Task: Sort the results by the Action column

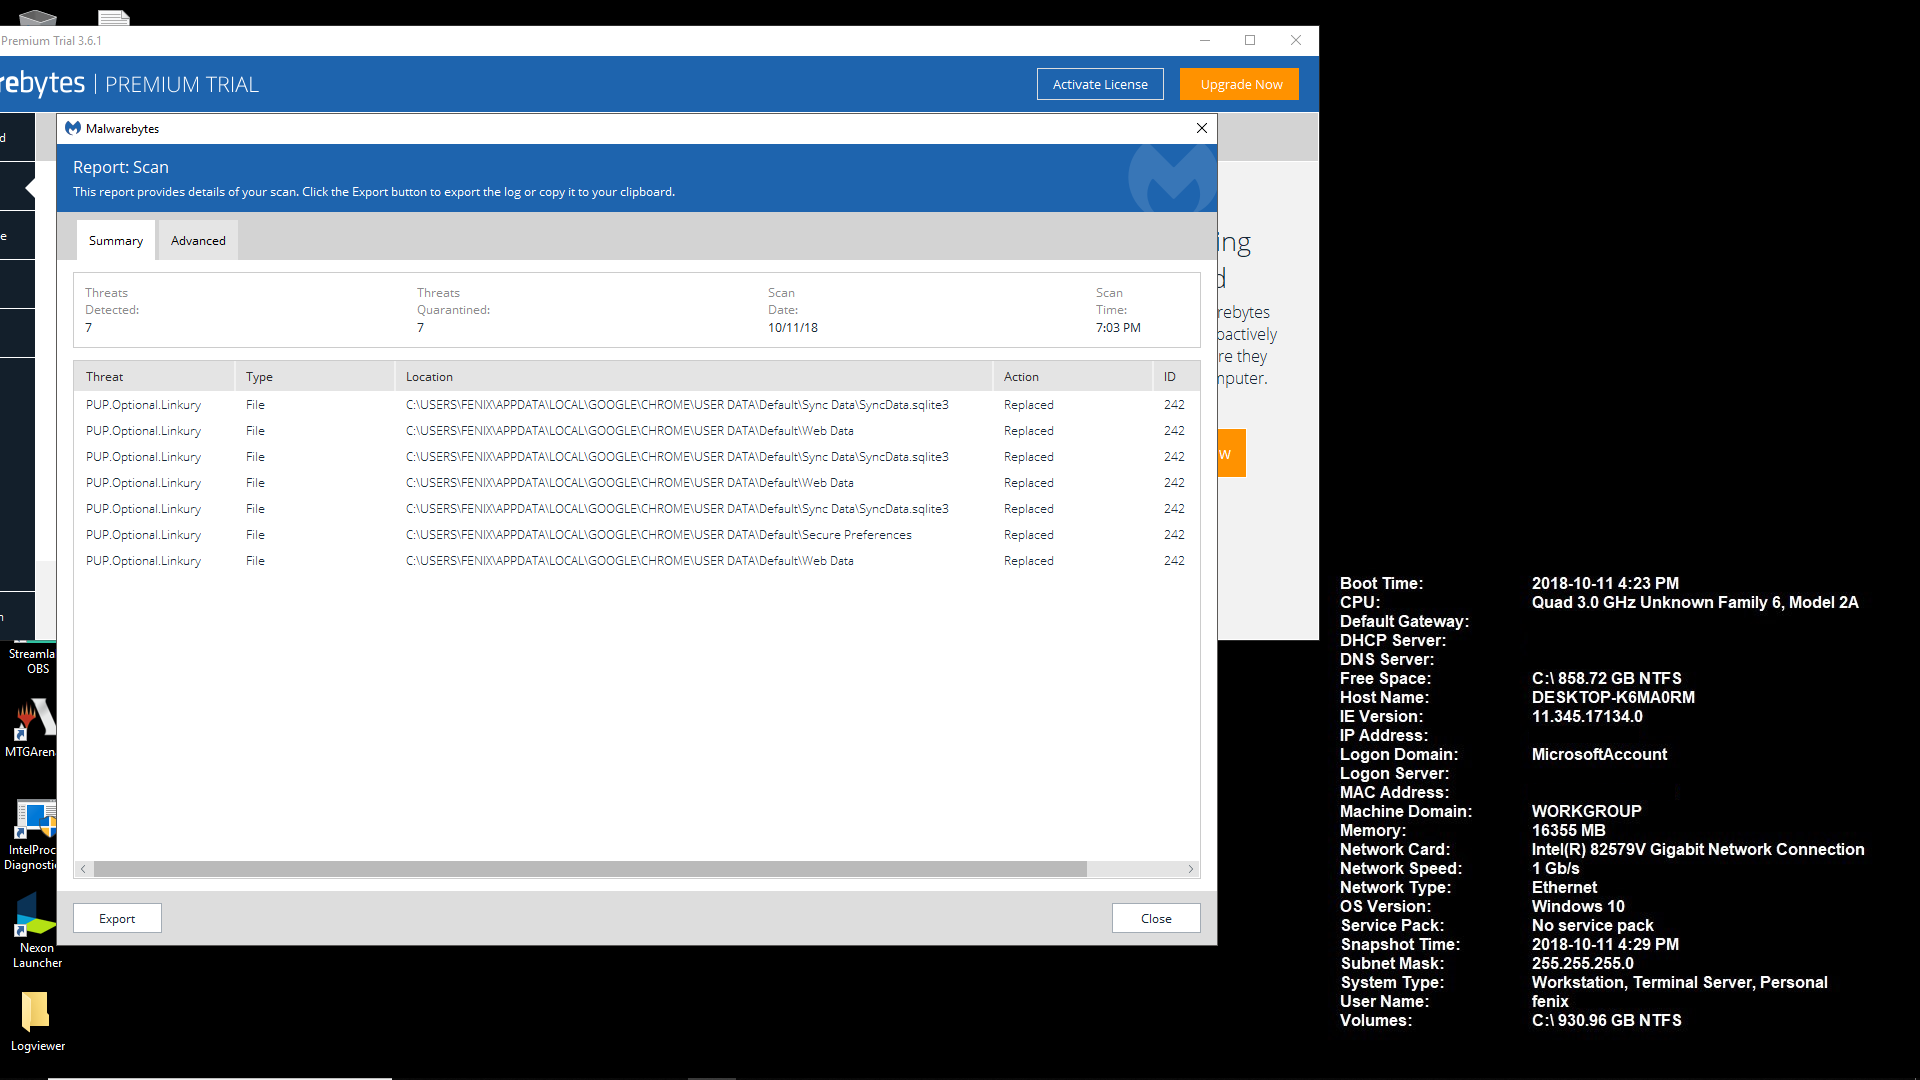Action: [1073, 376]
